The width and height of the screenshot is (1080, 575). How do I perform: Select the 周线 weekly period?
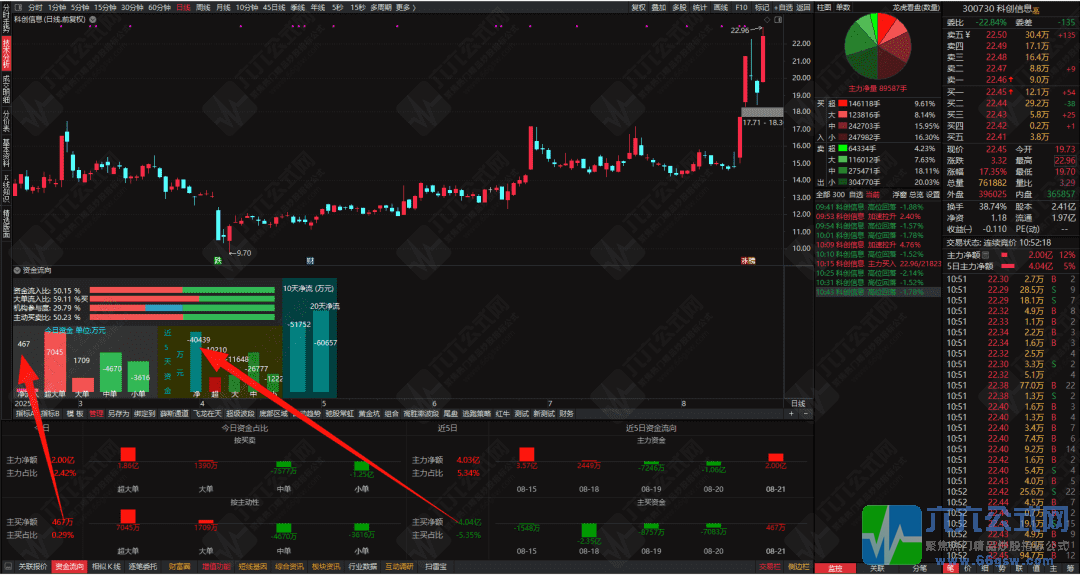coord(203,8)
